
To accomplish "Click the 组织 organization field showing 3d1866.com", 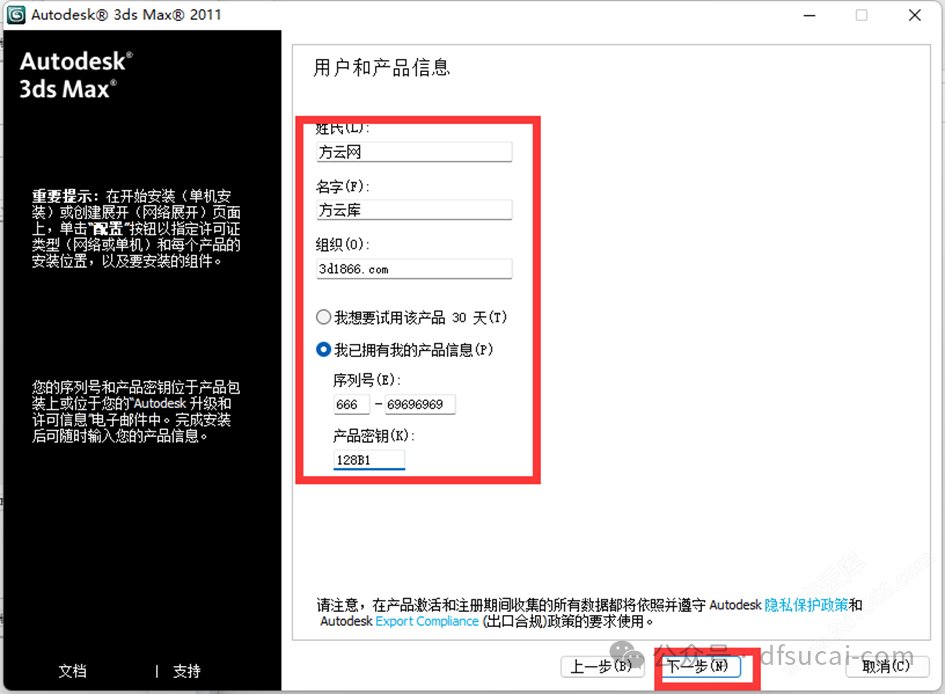I will point(413,268).
